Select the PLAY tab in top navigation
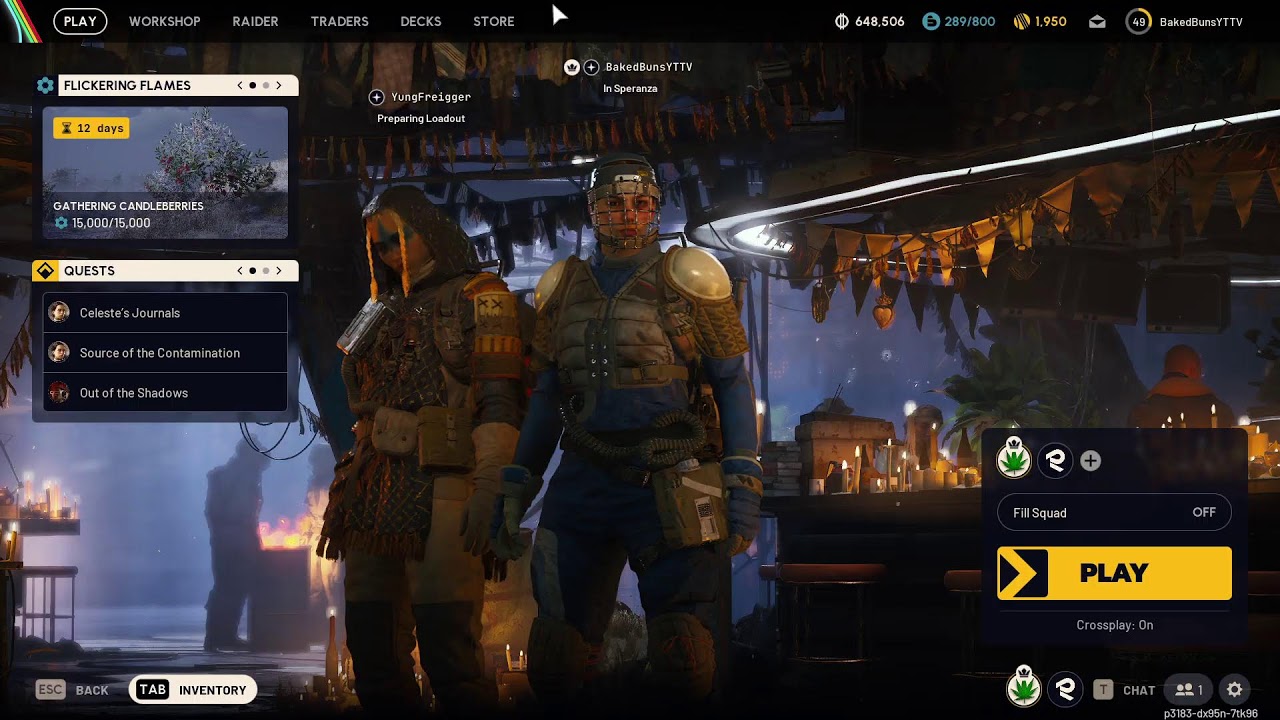This screenshot has height=720, width=1280. (80, 21)
